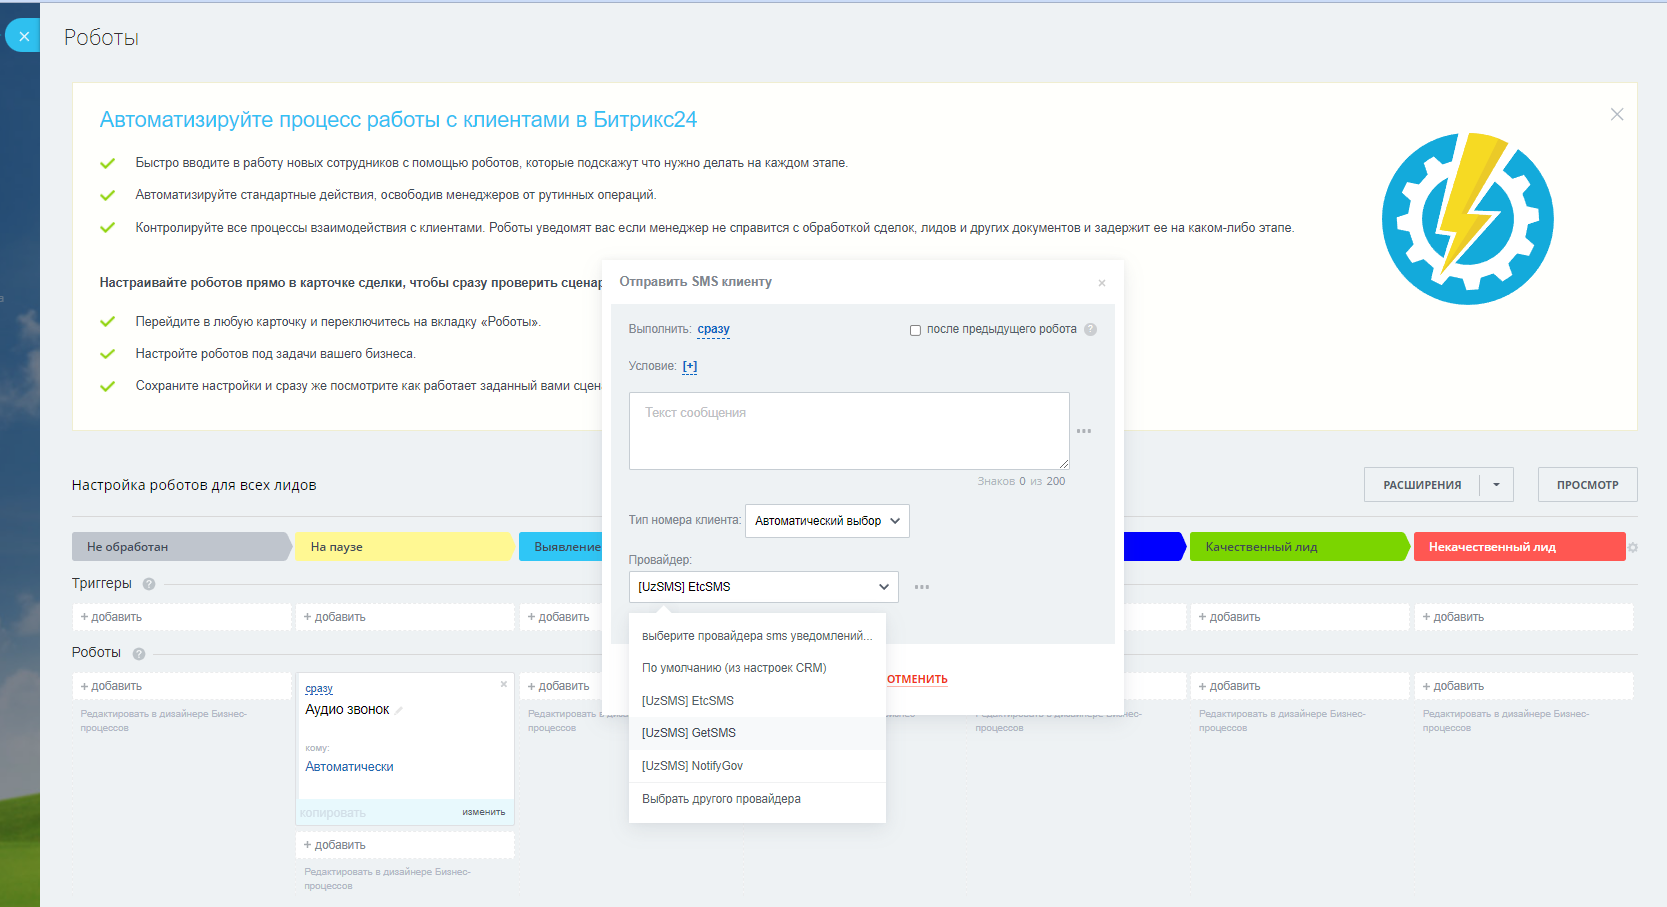The width and height of the screenshot is (1667, 907).
Task: Collapse the Провайдер dropdown showing [UzSMS] EtcSMS
Action: point(763,587)
